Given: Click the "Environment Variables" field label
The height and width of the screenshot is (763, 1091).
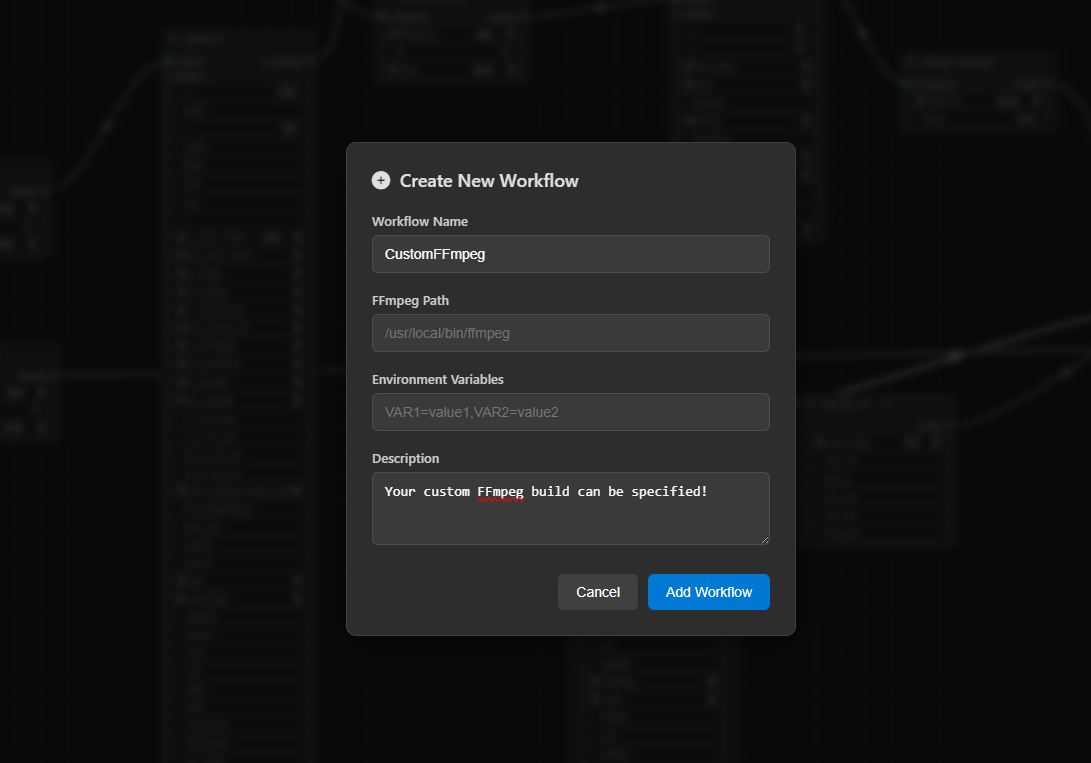Looking at the screenshot, I should pyautogui.click(x=437, y=380).
